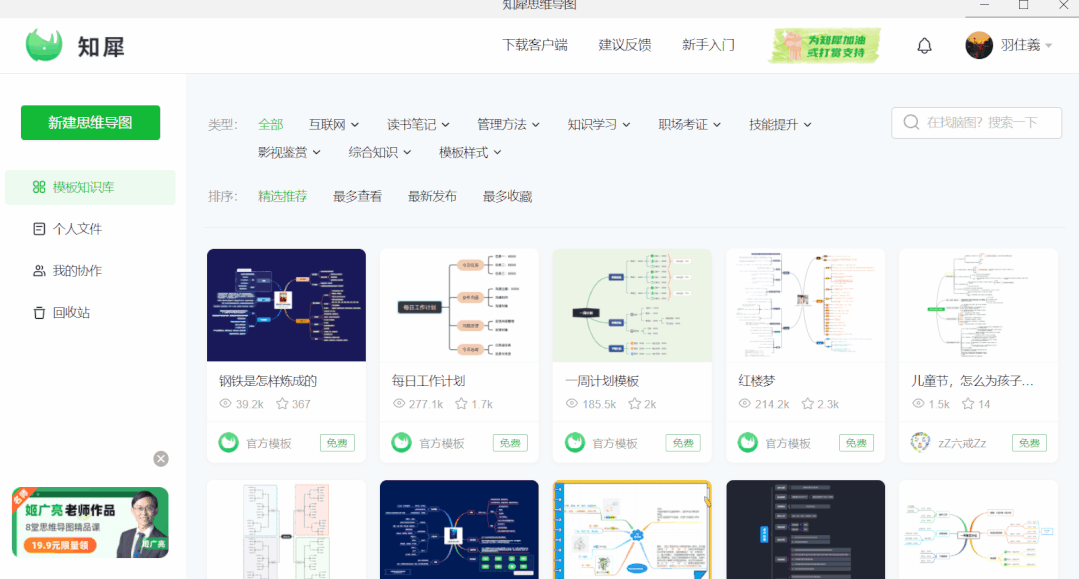Select the 全部 type filter
The image size is (1079, 579).
point(270,125)
